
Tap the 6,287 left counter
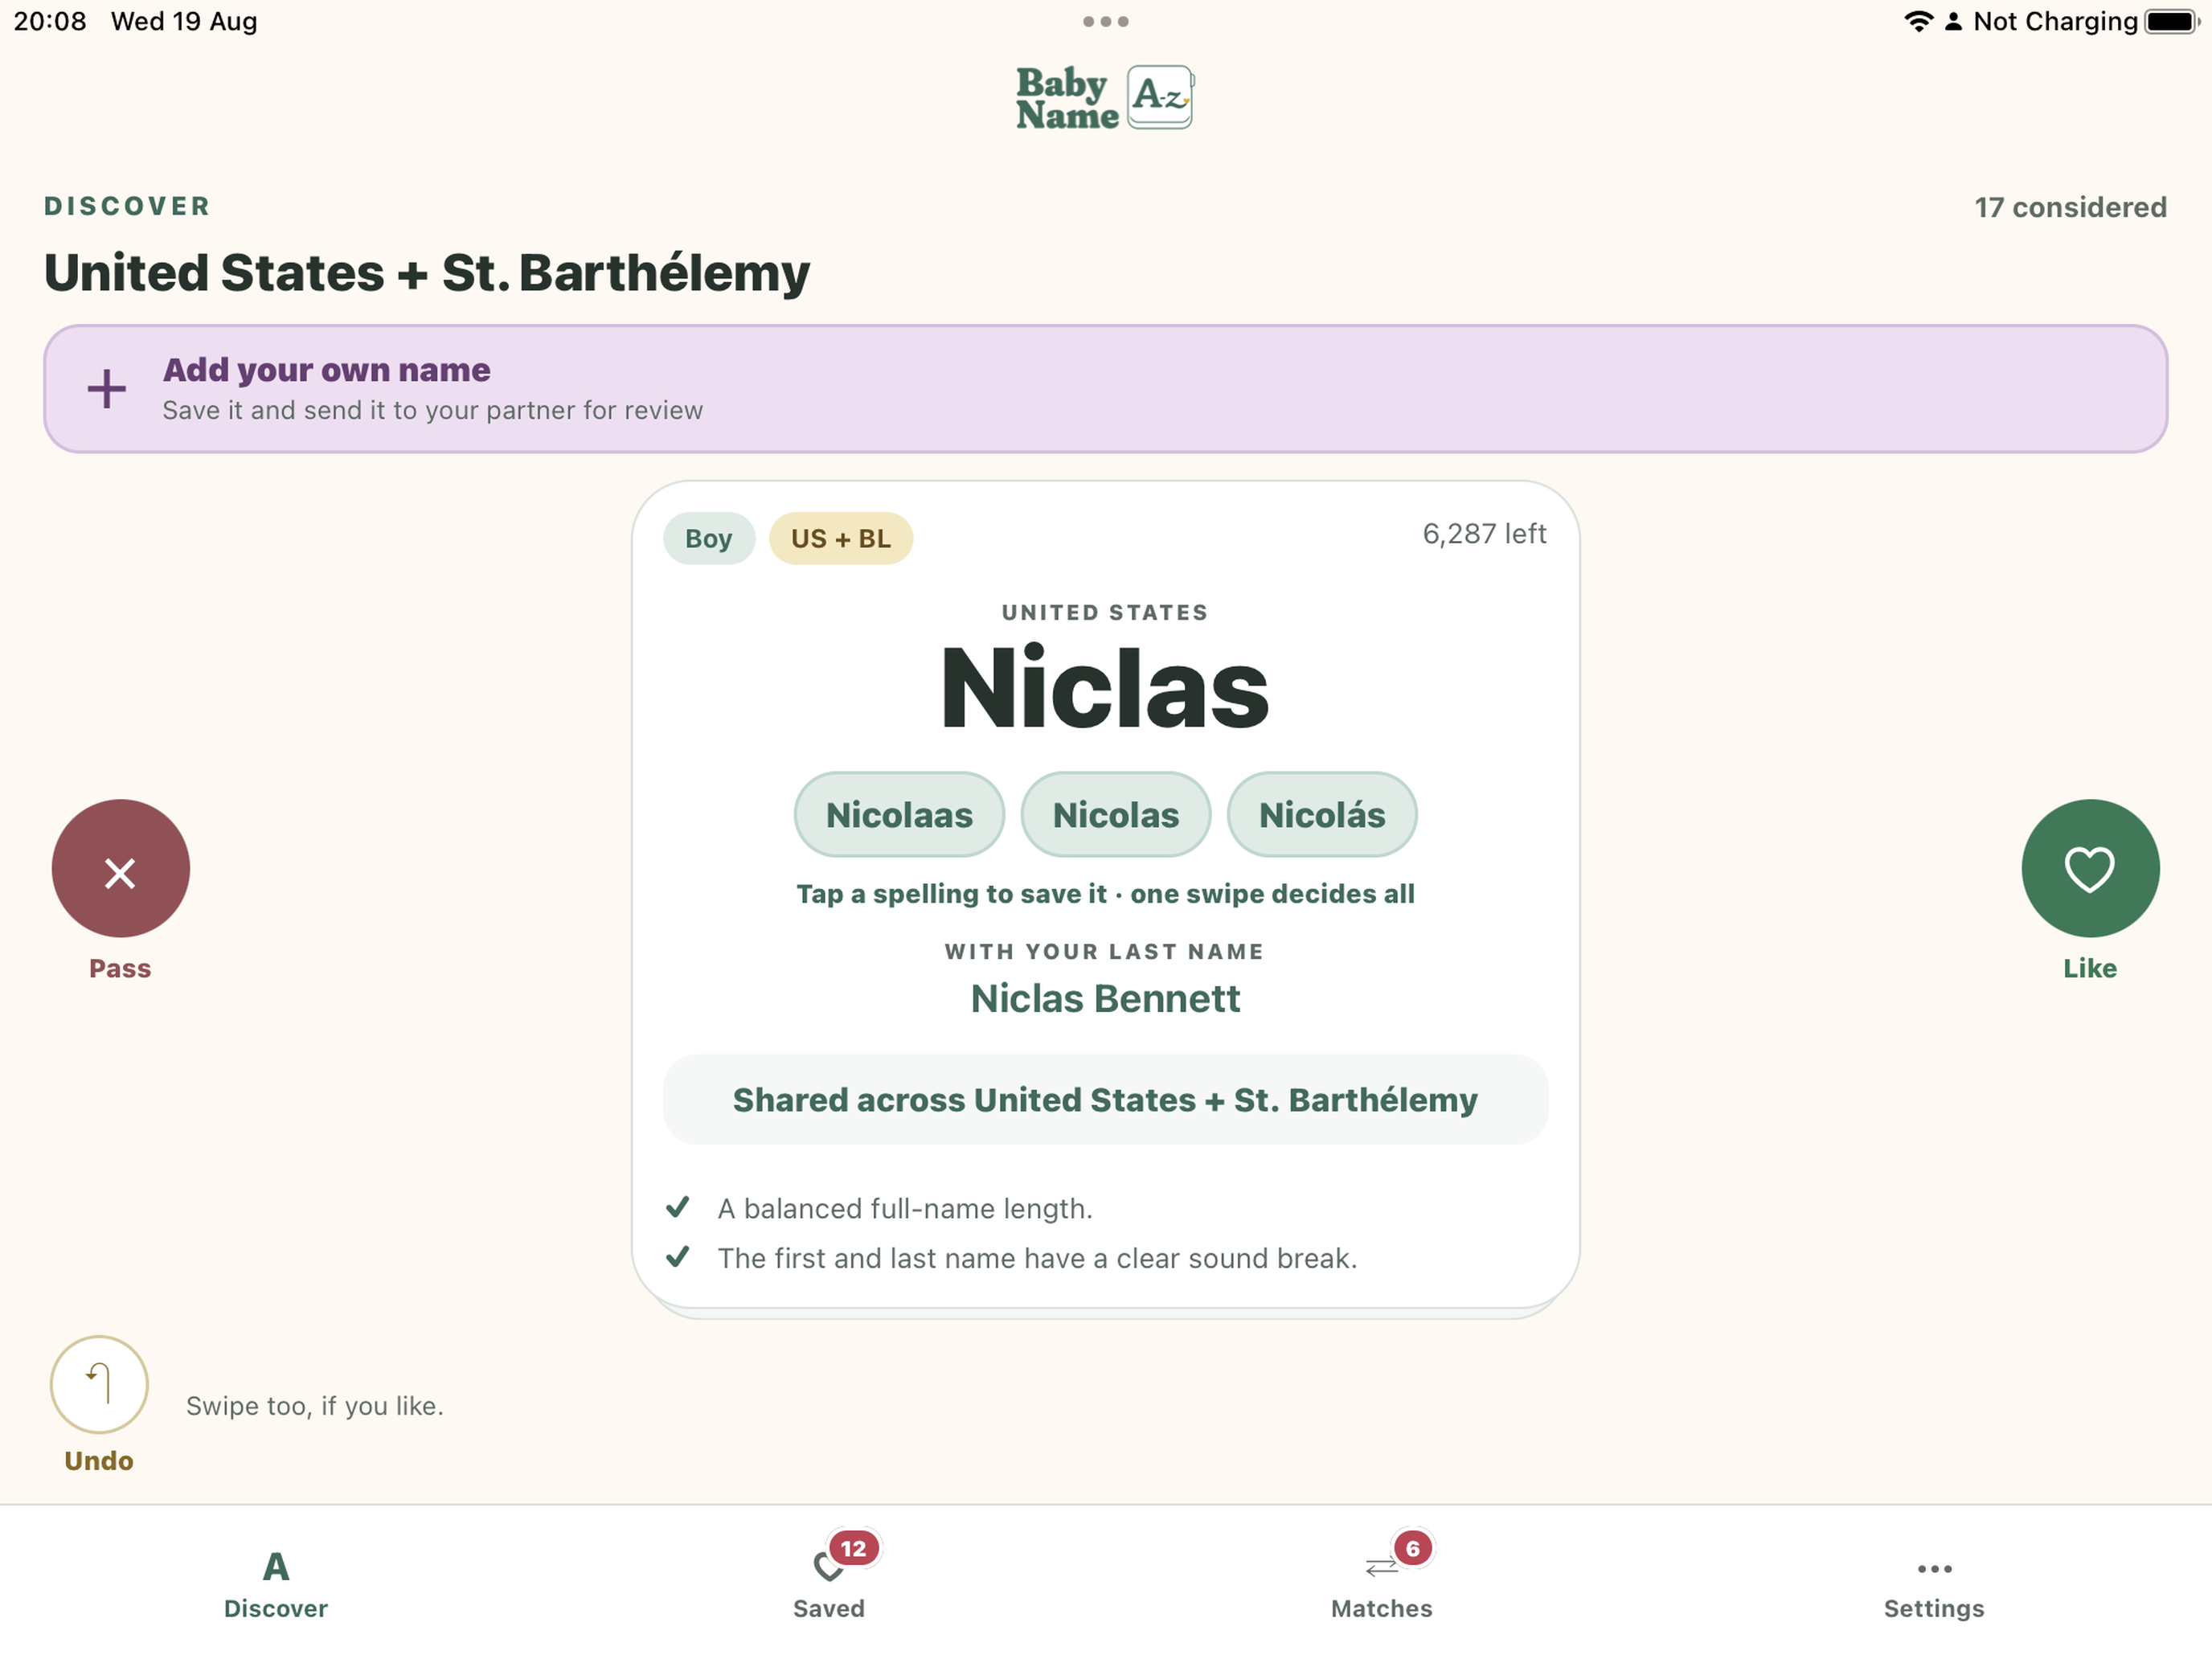(1484, 533)
